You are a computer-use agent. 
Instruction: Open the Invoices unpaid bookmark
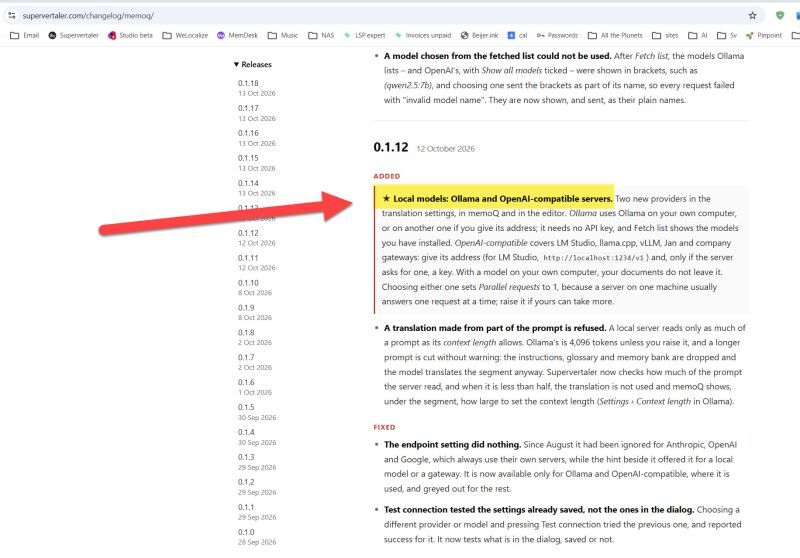coord(423,35)
